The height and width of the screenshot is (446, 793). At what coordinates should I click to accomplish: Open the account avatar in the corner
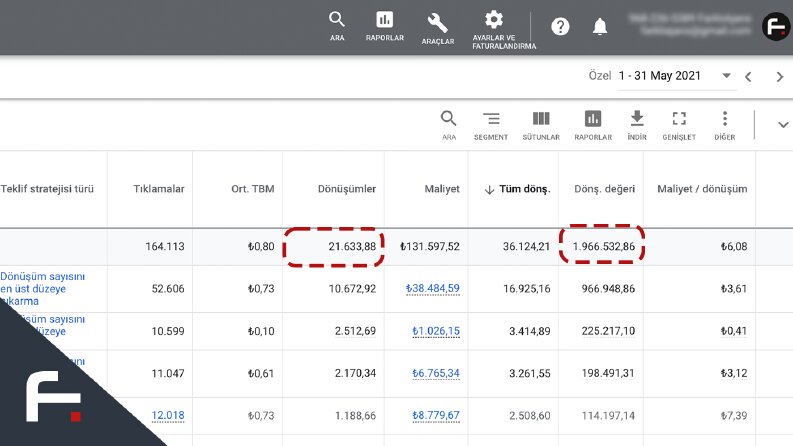point(776,26)
